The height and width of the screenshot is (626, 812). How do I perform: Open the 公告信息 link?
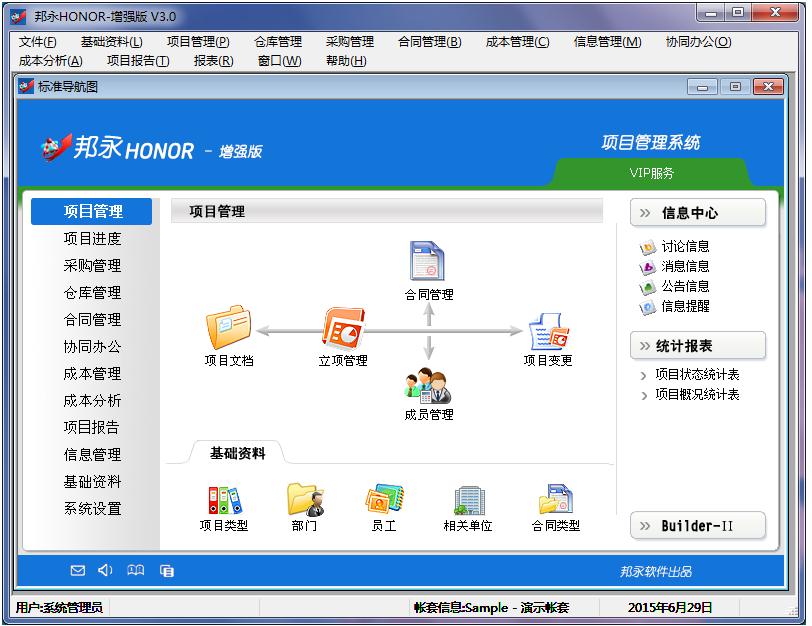coord(685,287)
